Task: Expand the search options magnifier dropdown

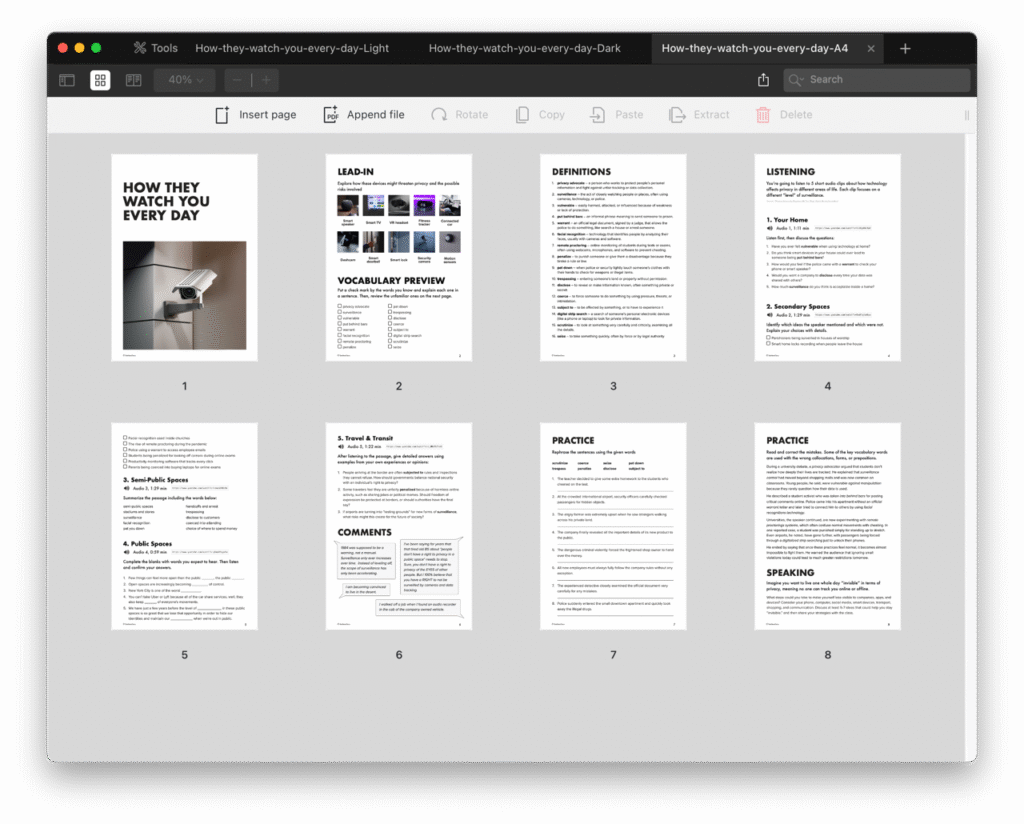Action: (x=797, y=80)
